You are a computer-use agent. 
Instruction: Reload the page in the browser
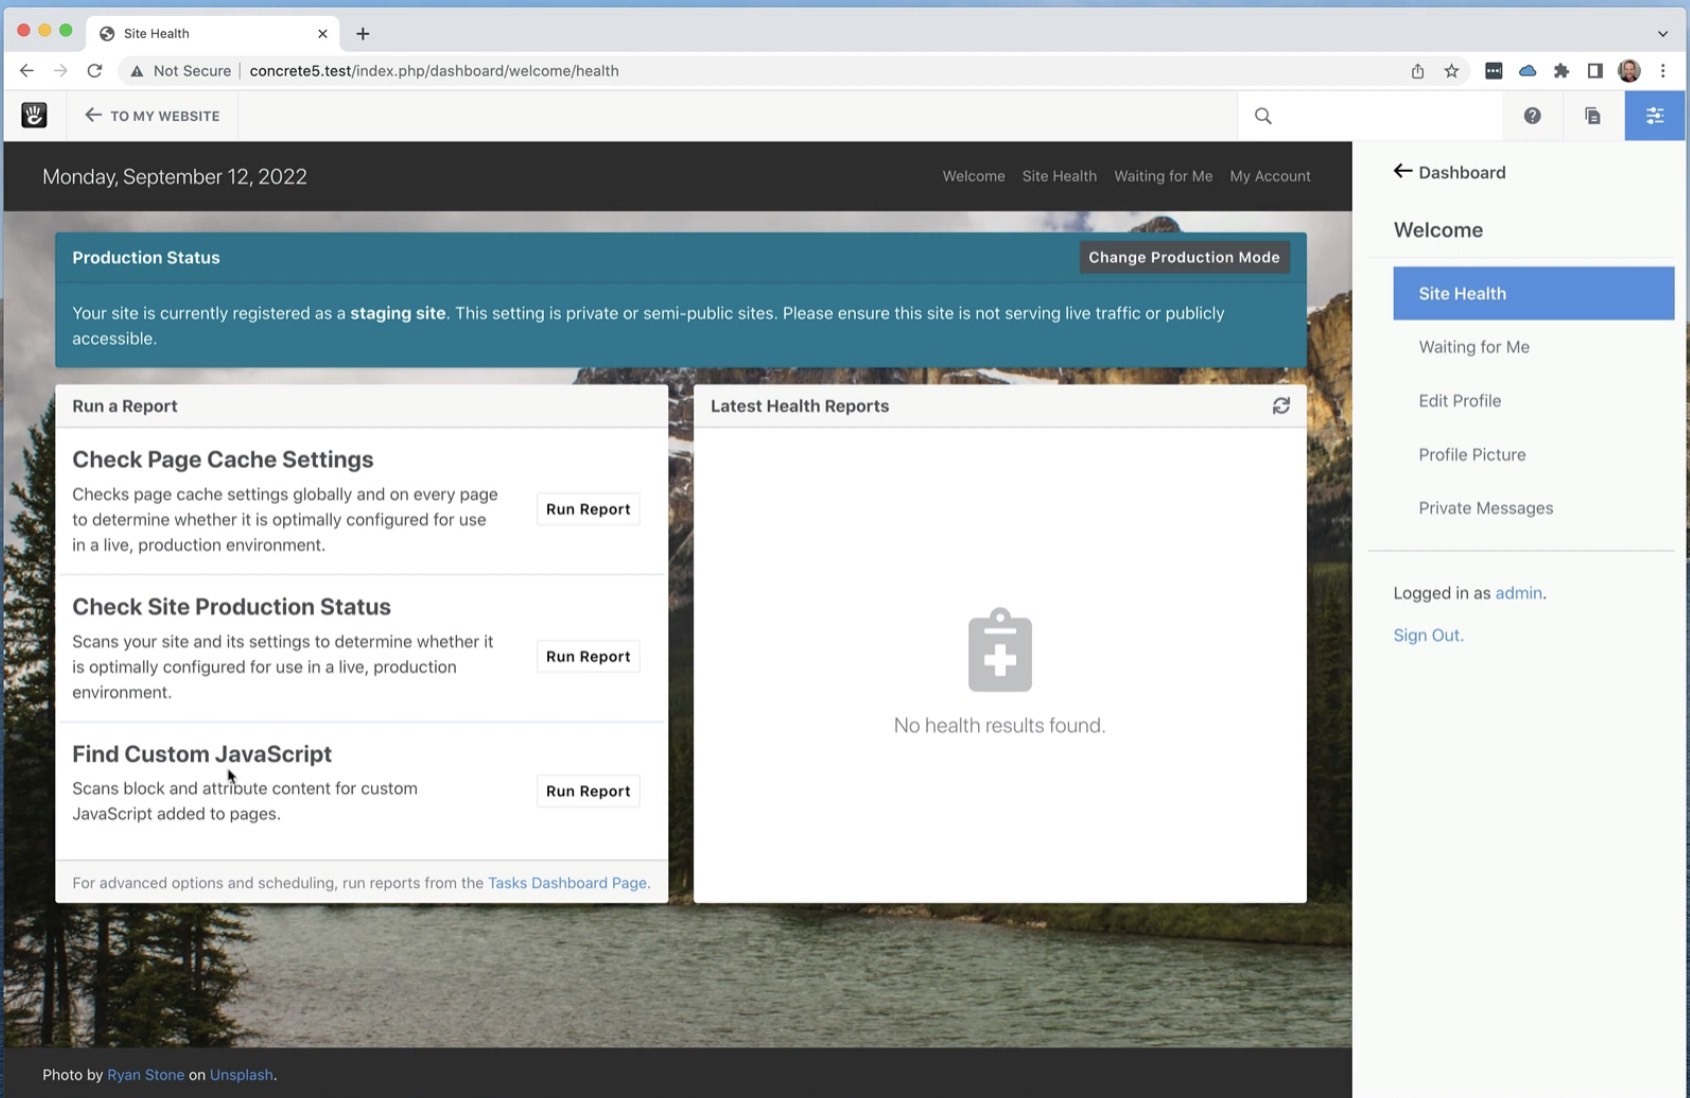(x=95, y=71)
